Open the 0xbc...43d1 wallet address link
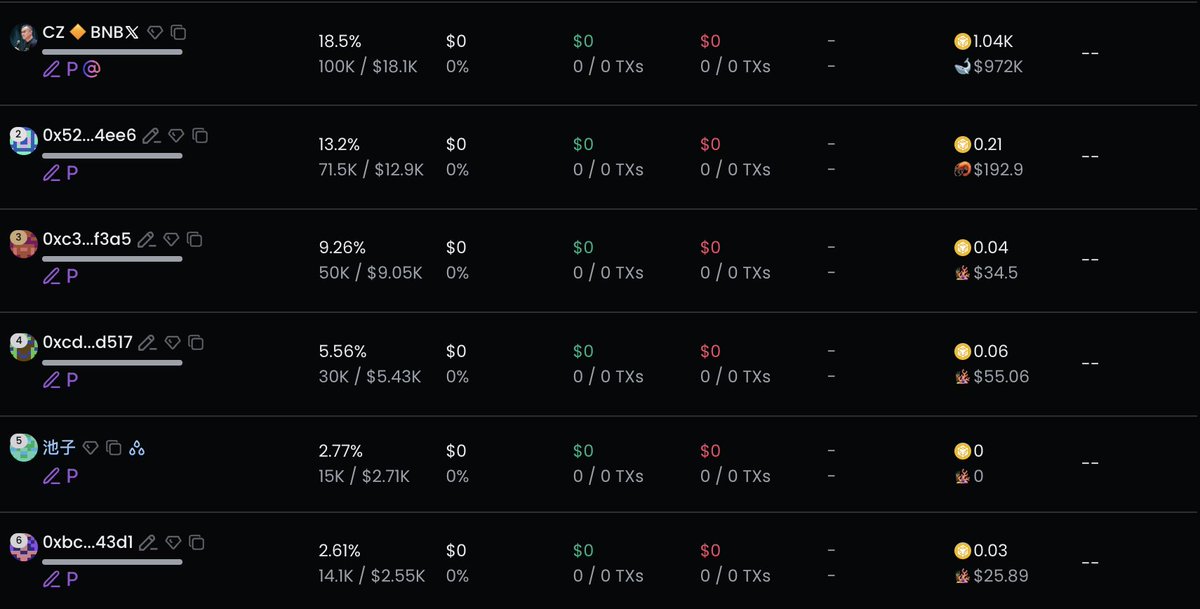 88,543
